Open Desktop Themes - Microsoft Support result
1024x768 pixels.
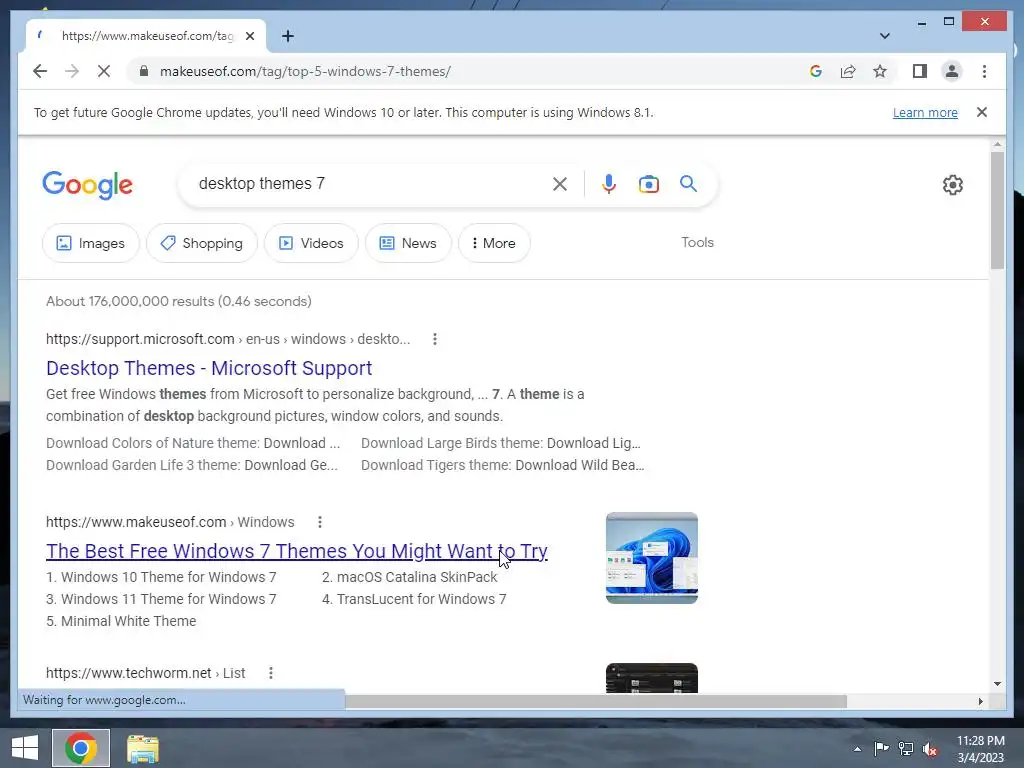pyautogui.click(x=209, y=368)
